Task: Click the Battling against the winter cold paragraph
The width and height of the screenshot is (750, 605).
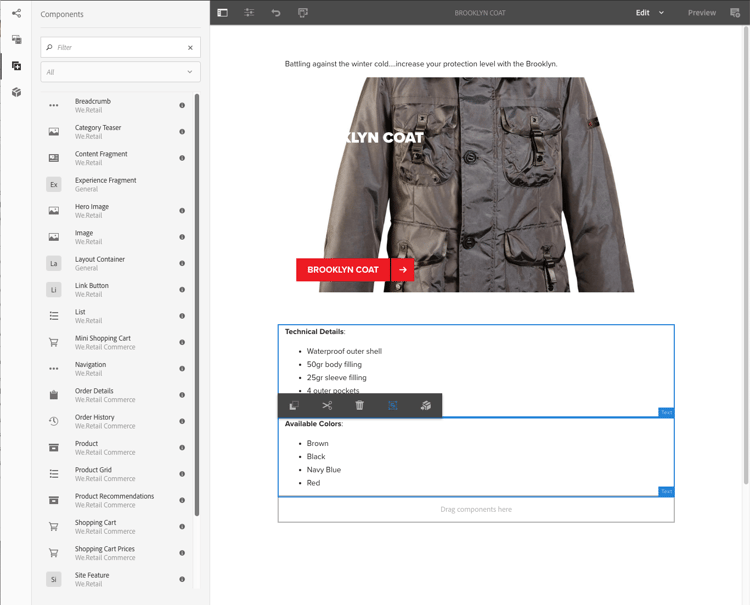Action: point(421,64)
